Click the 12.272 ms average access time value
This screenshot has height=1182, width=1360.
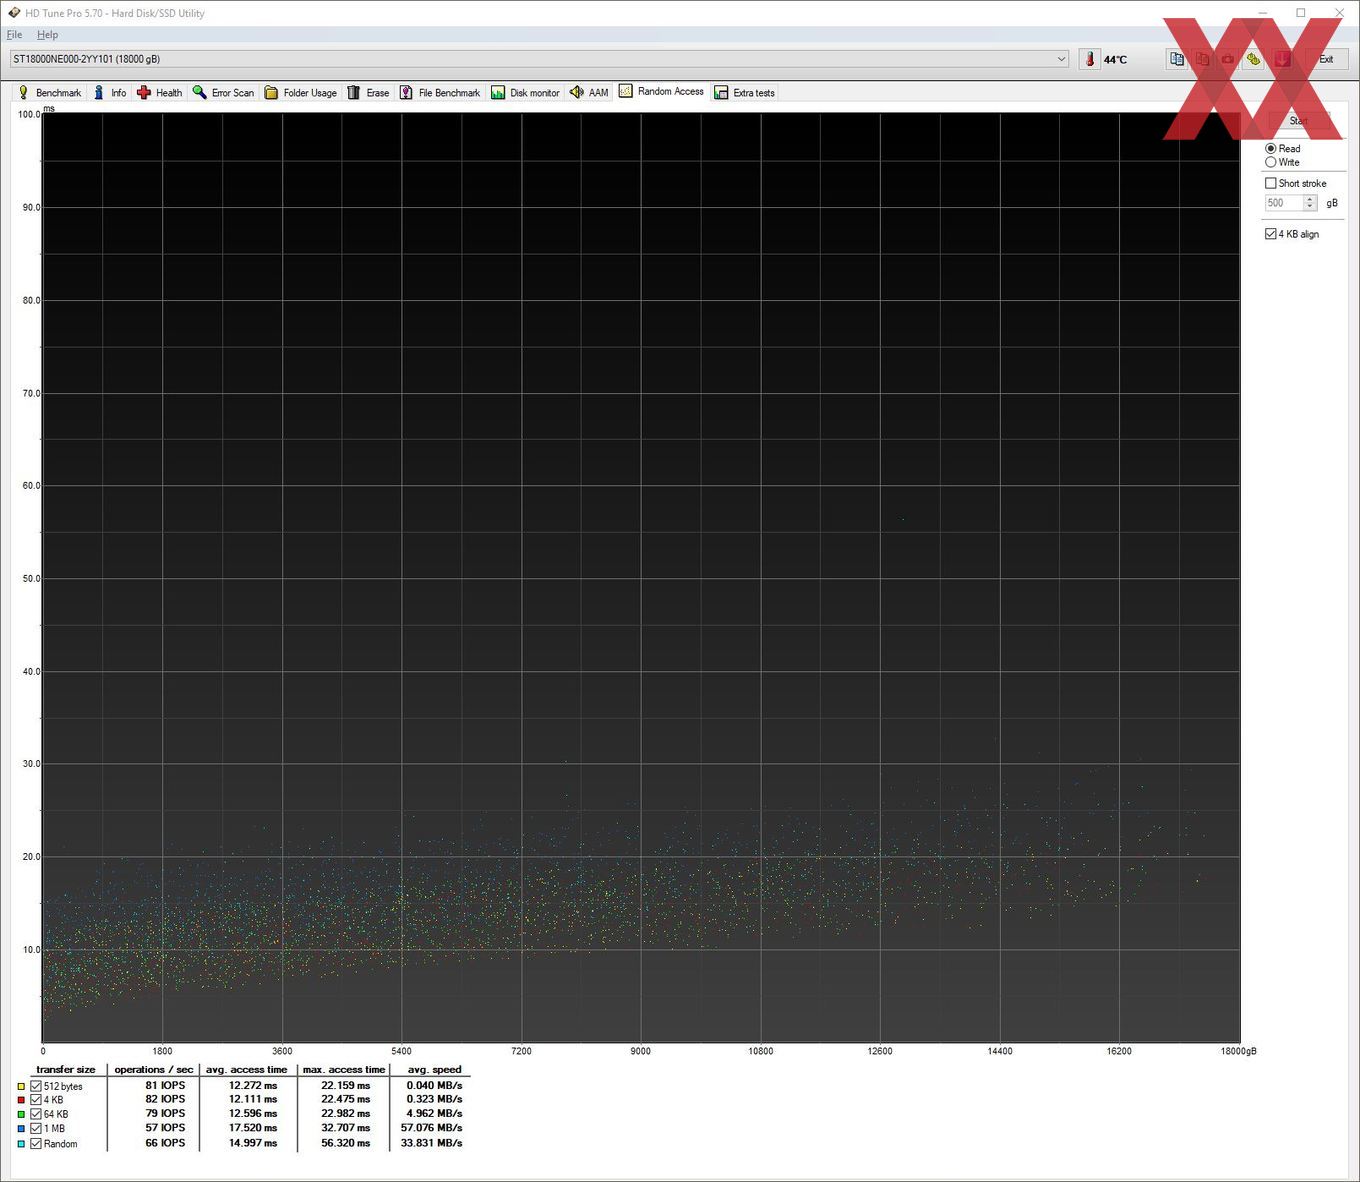253,1085
